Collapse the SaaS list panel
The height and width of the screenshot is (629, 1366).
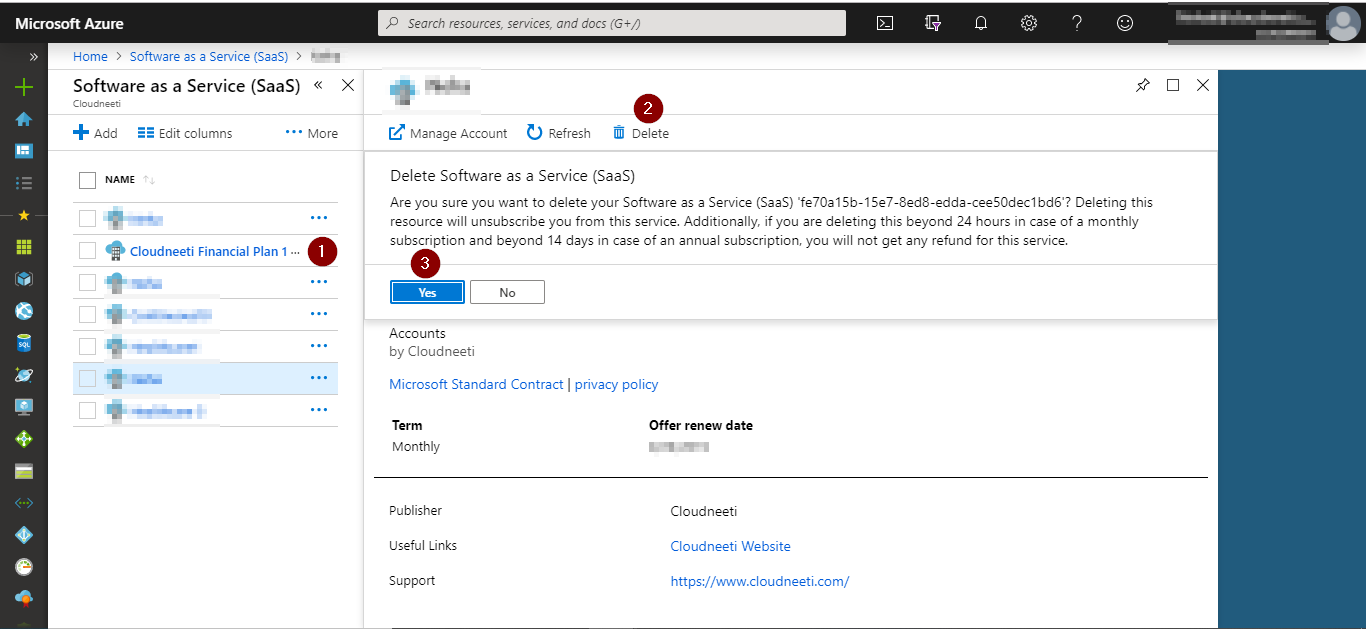click(318, 86)
